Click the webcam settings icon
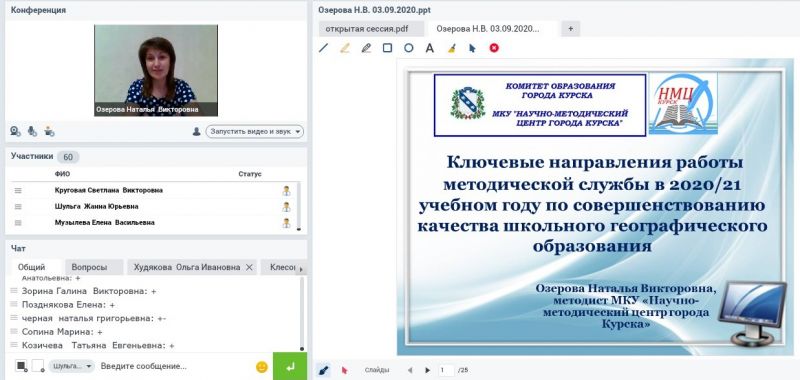Screen dimensions: 800x380 click(x=15, y=131)
